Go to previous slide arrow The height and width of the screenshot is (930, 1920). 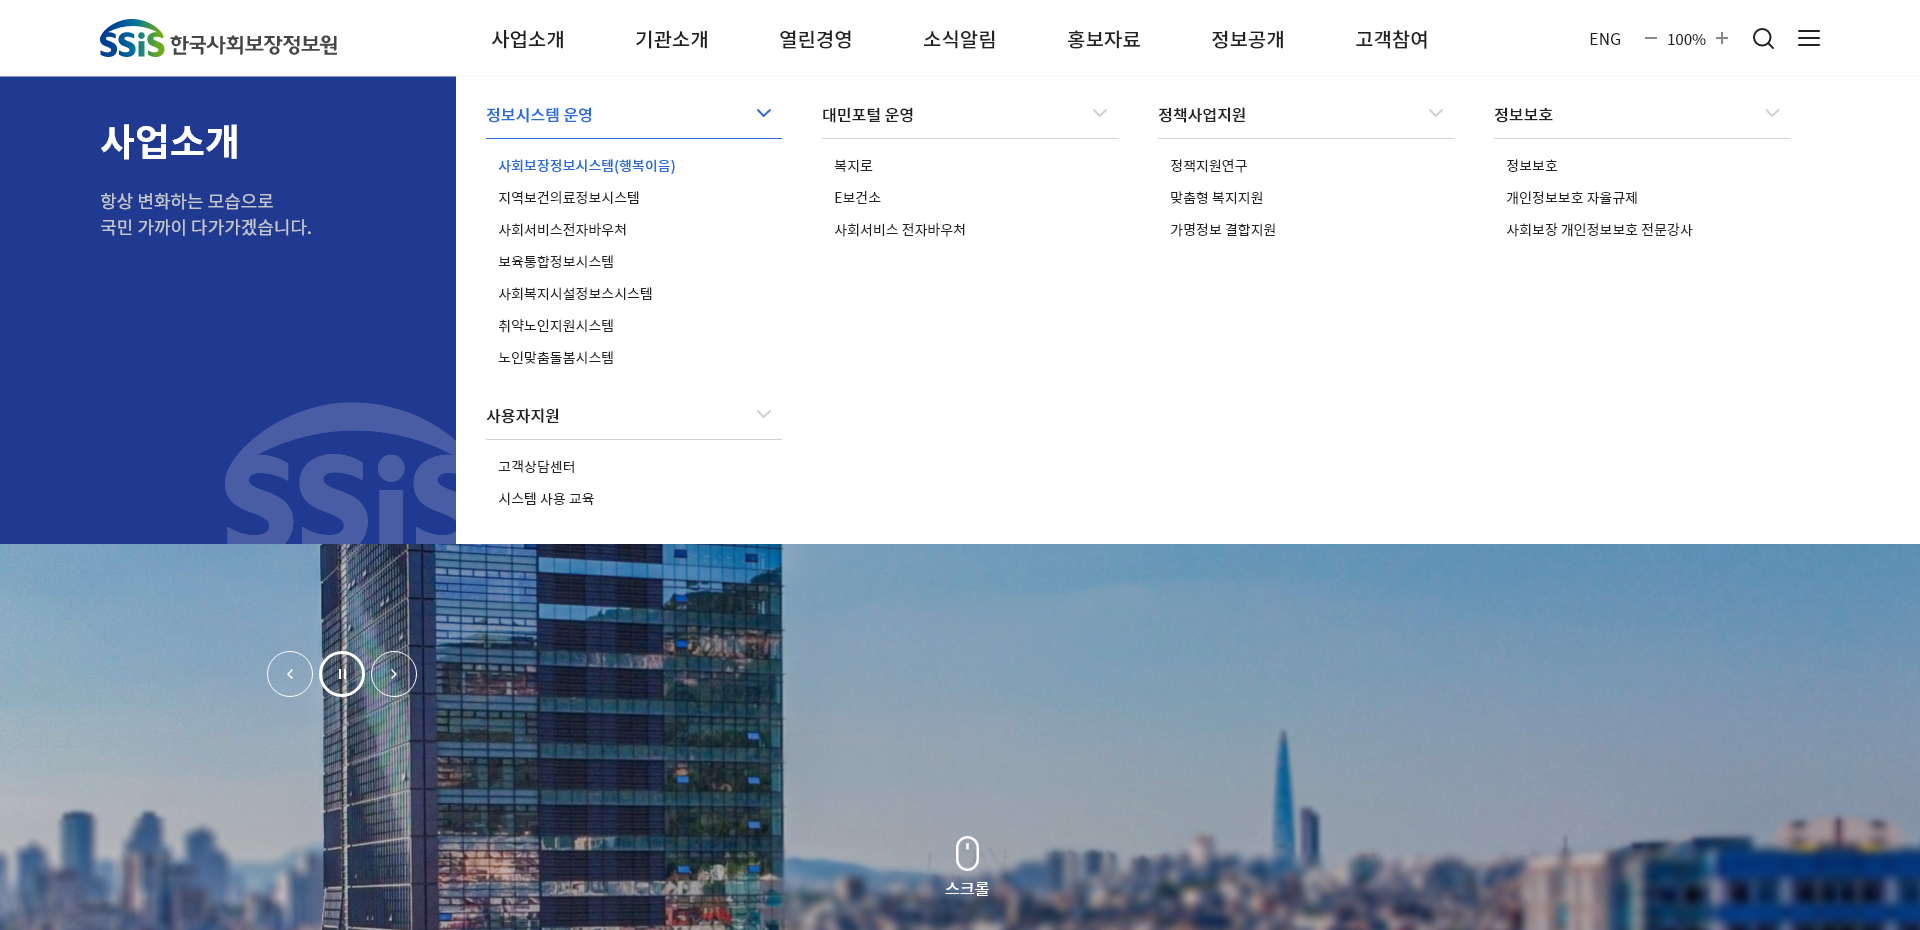click(x=290, y=674)
